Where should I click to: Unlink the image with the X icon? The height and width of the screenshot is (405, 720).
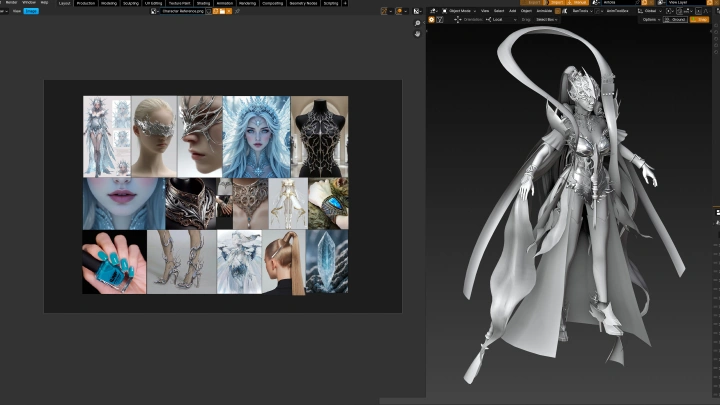[229, 11]
